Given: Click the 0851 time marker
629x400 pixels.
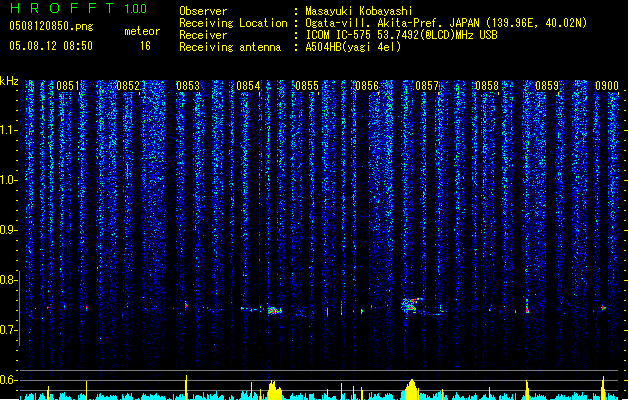Looking at the screenshot, I should [68, 86].
